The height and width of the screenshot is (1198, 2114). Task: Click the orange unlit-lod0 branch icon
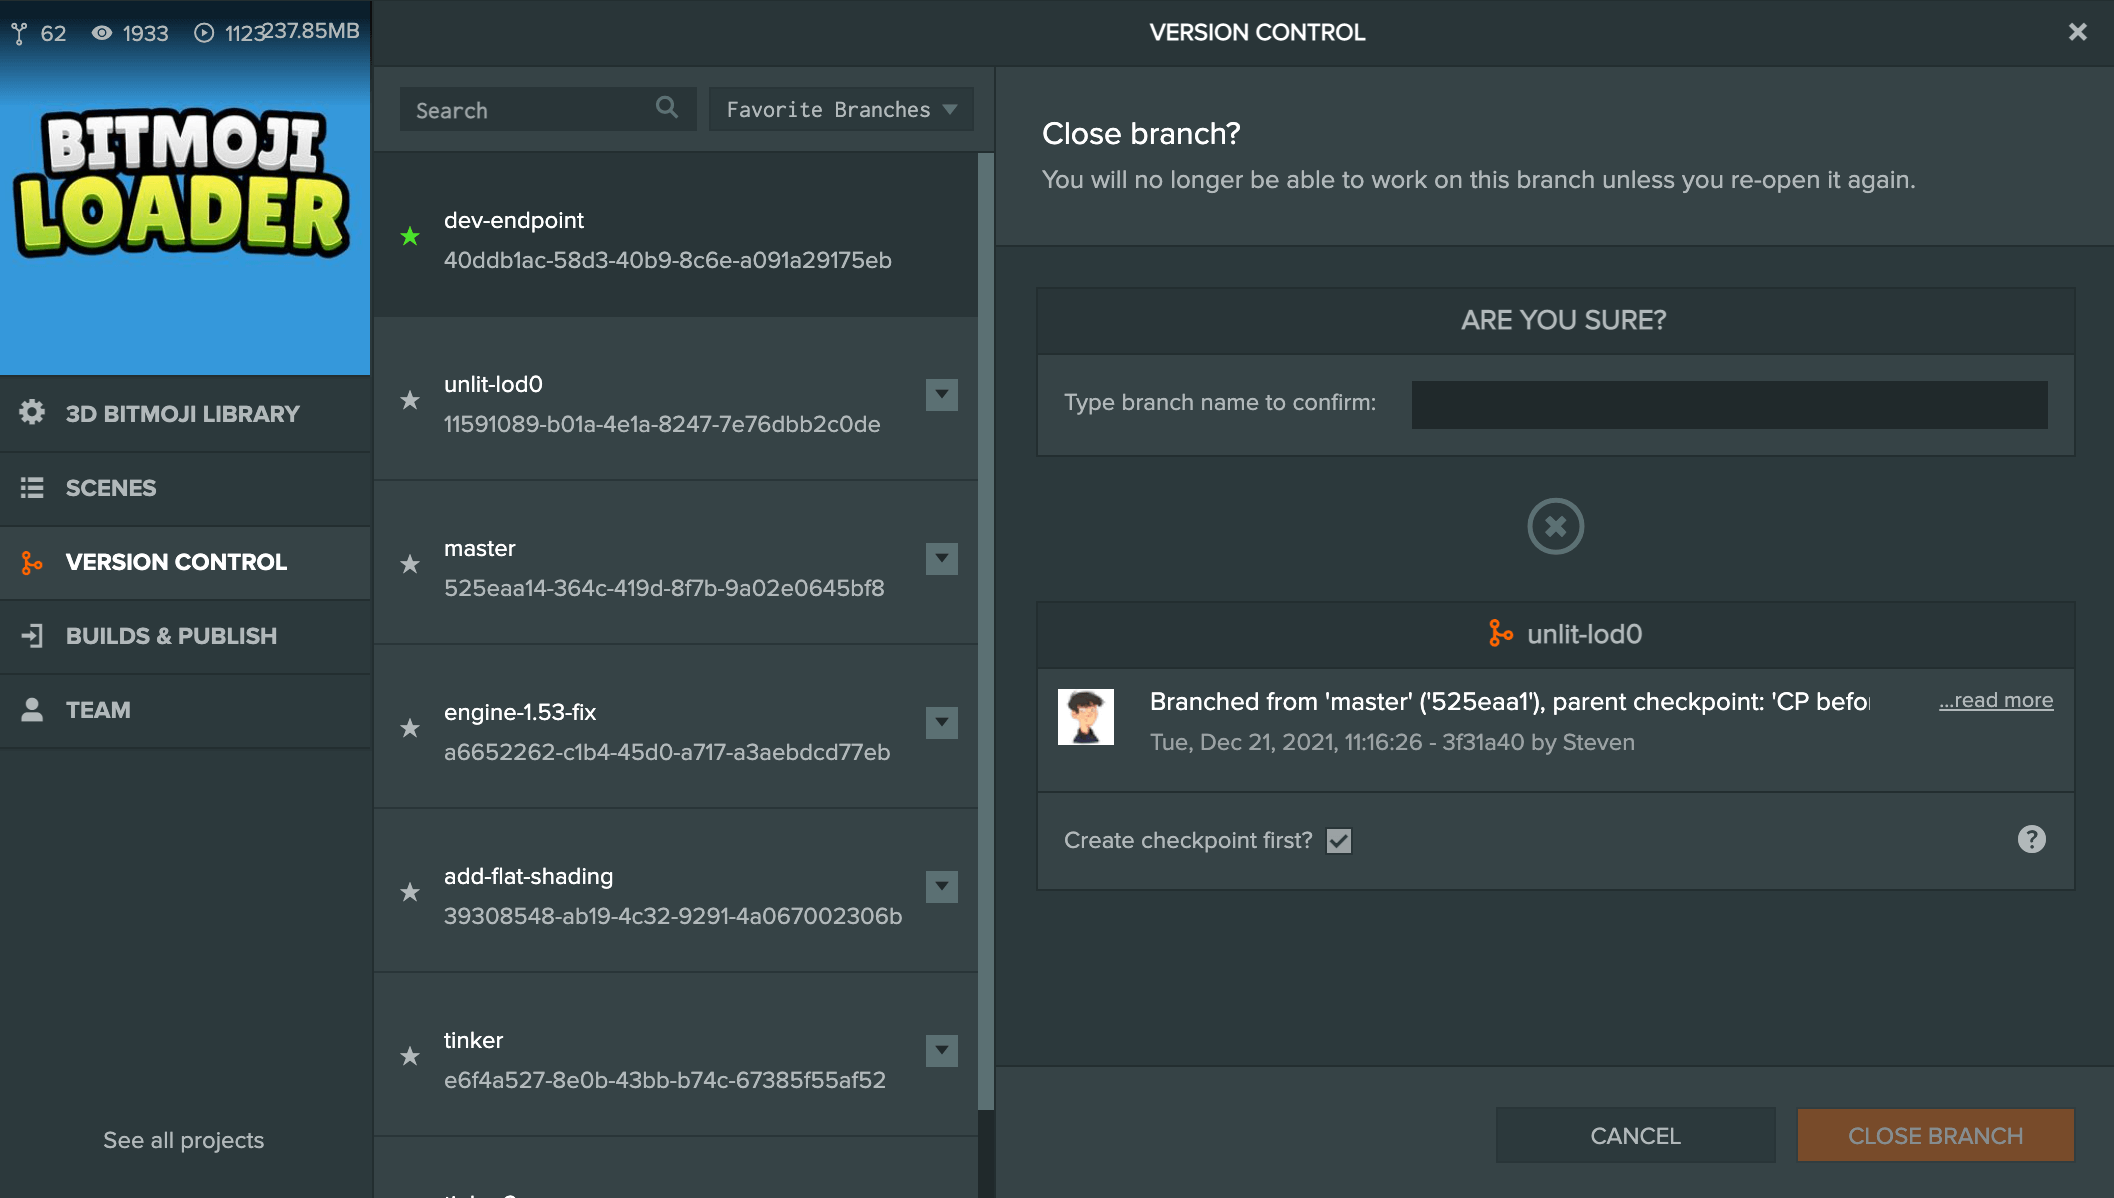(x=1500, y=633)
